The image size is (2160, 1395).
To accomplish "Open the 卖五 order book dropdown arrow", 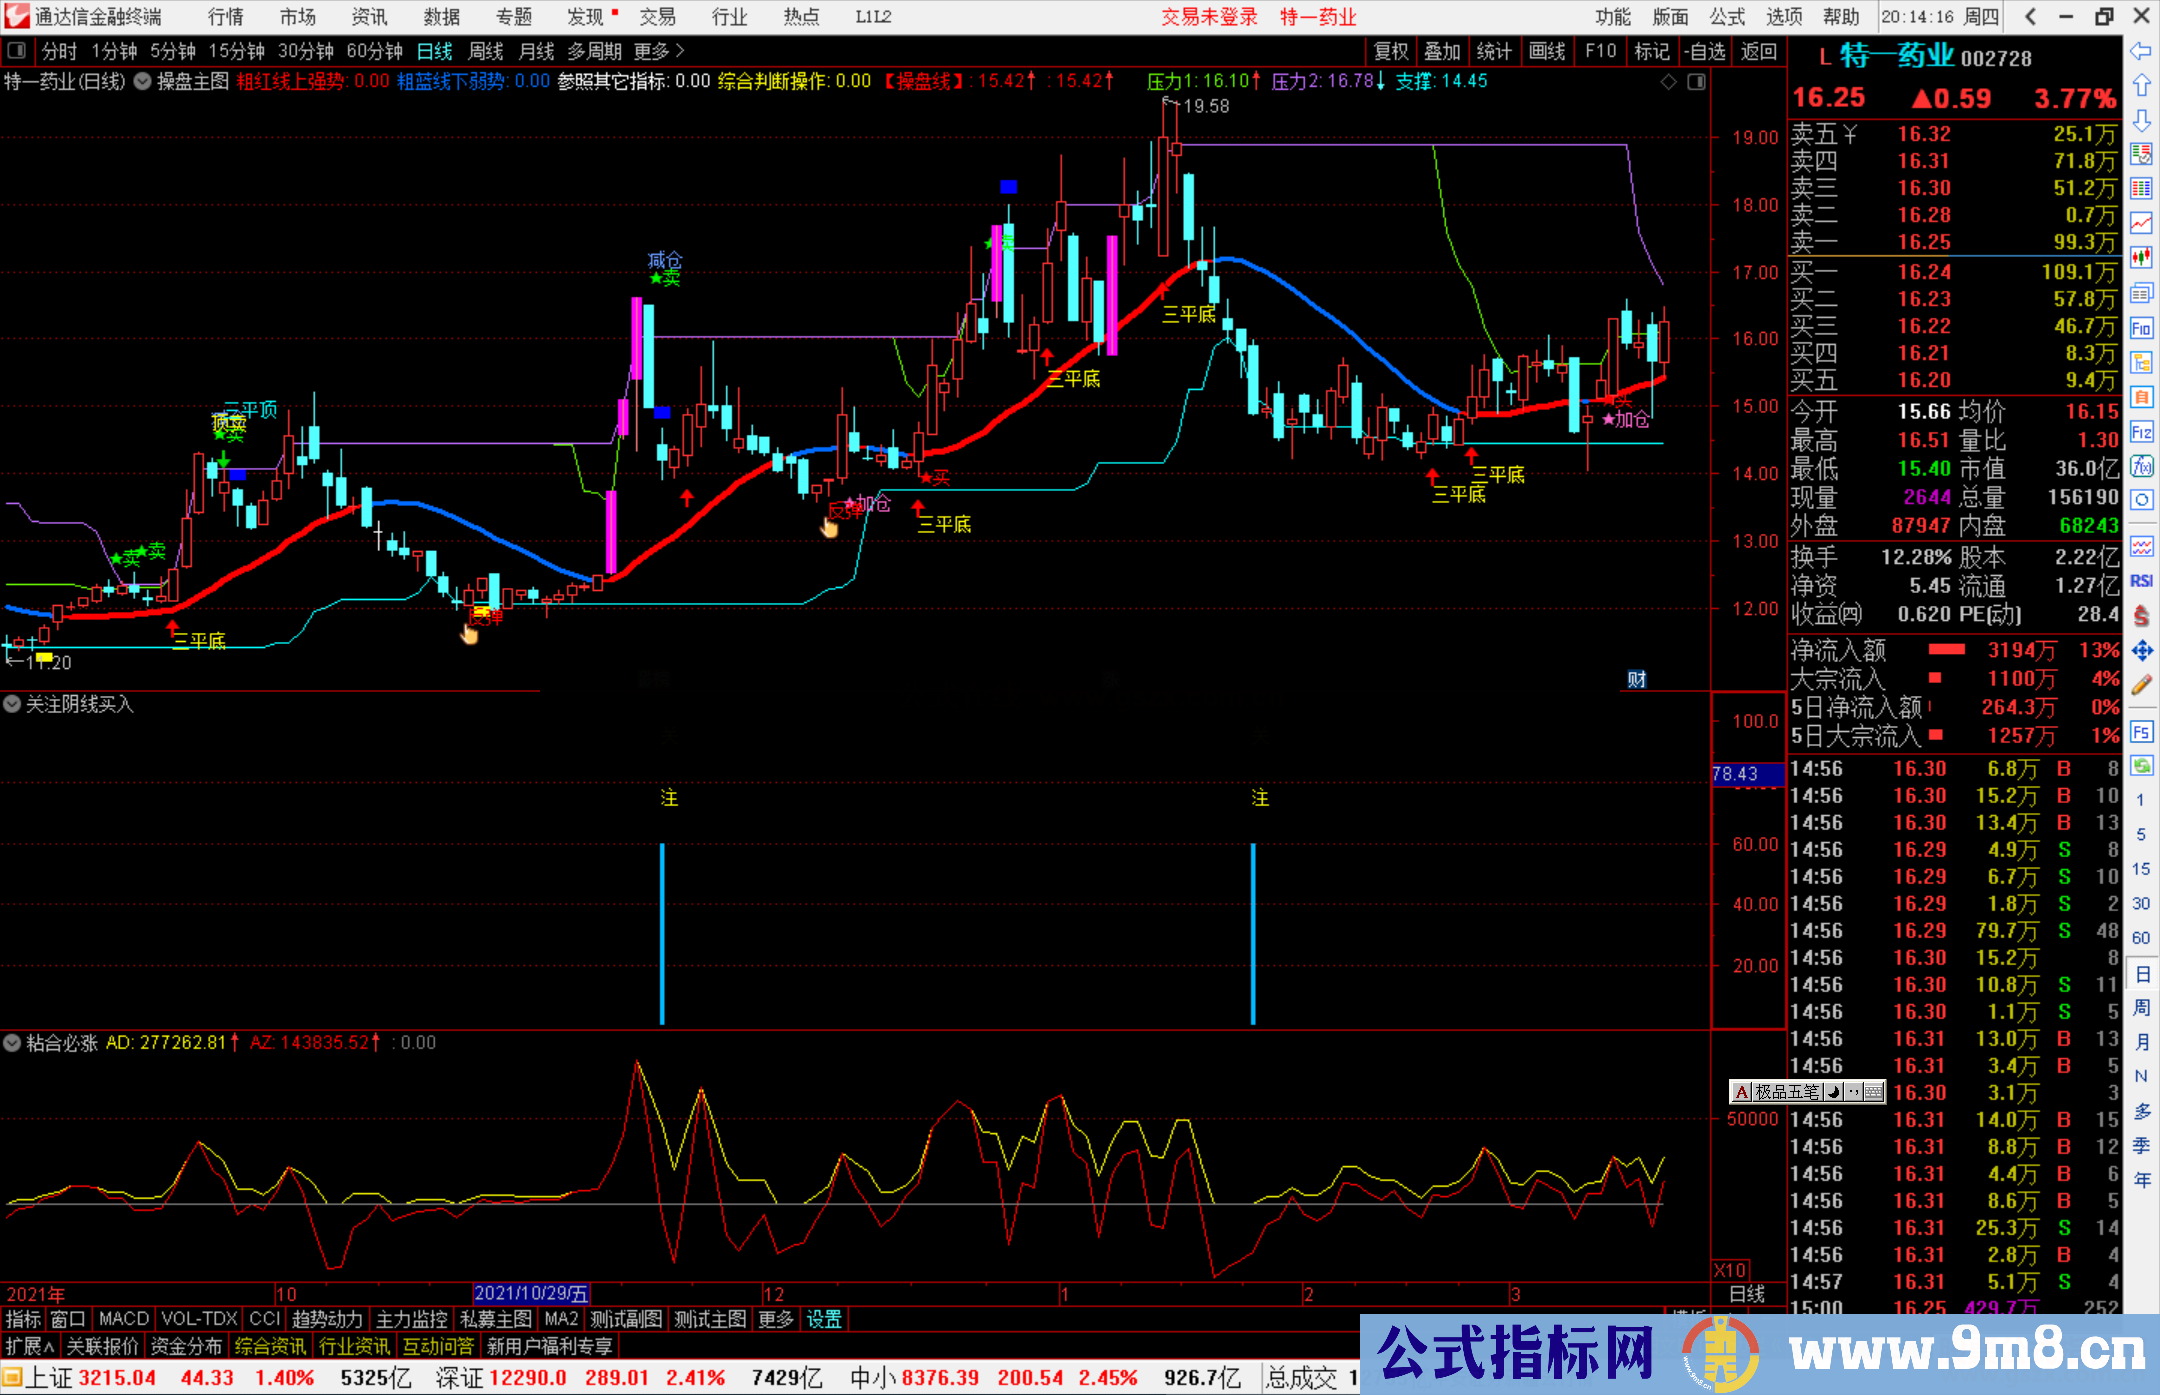I will click(x=1850, y=134).
